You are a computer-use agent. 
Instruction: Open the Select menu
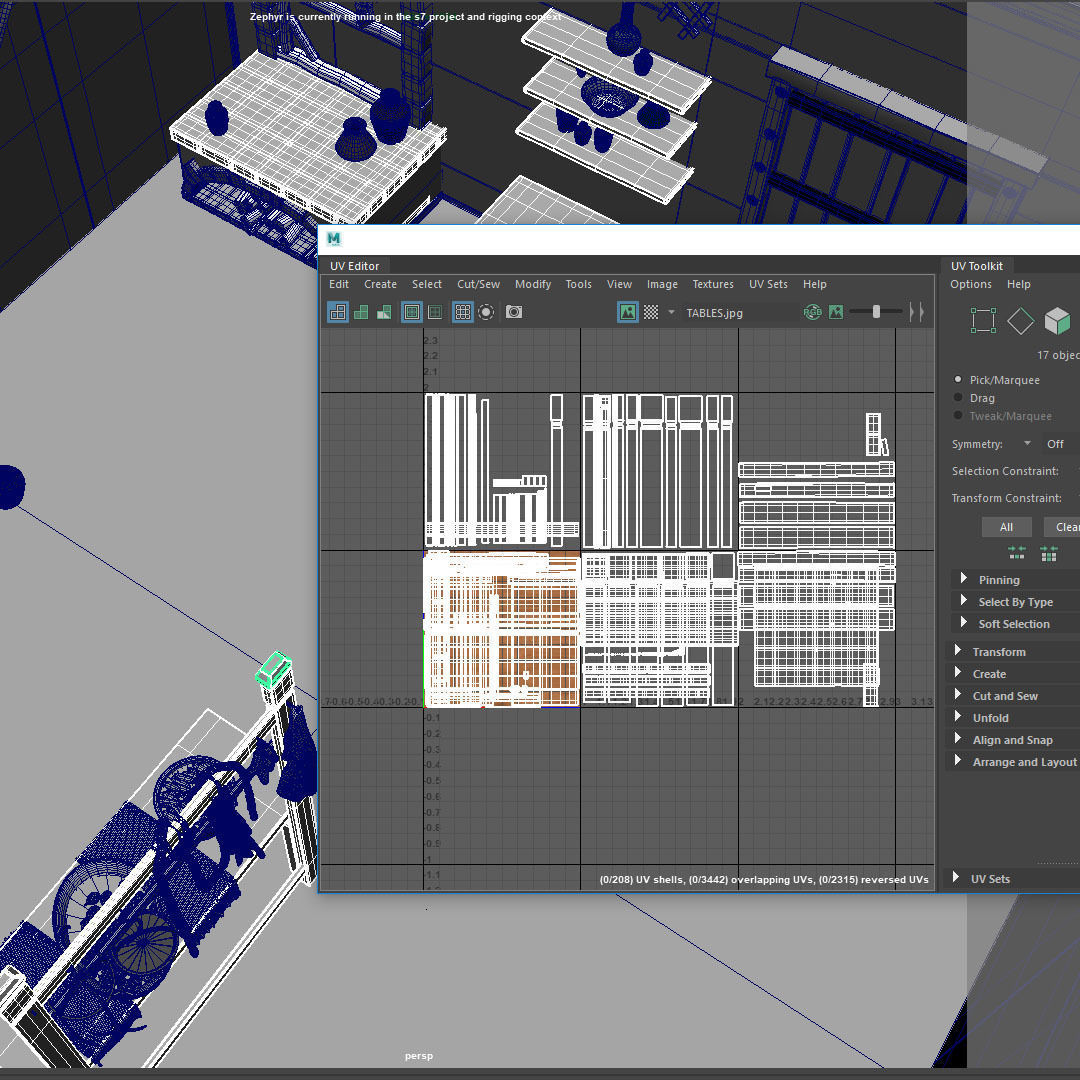coord(427,284)
